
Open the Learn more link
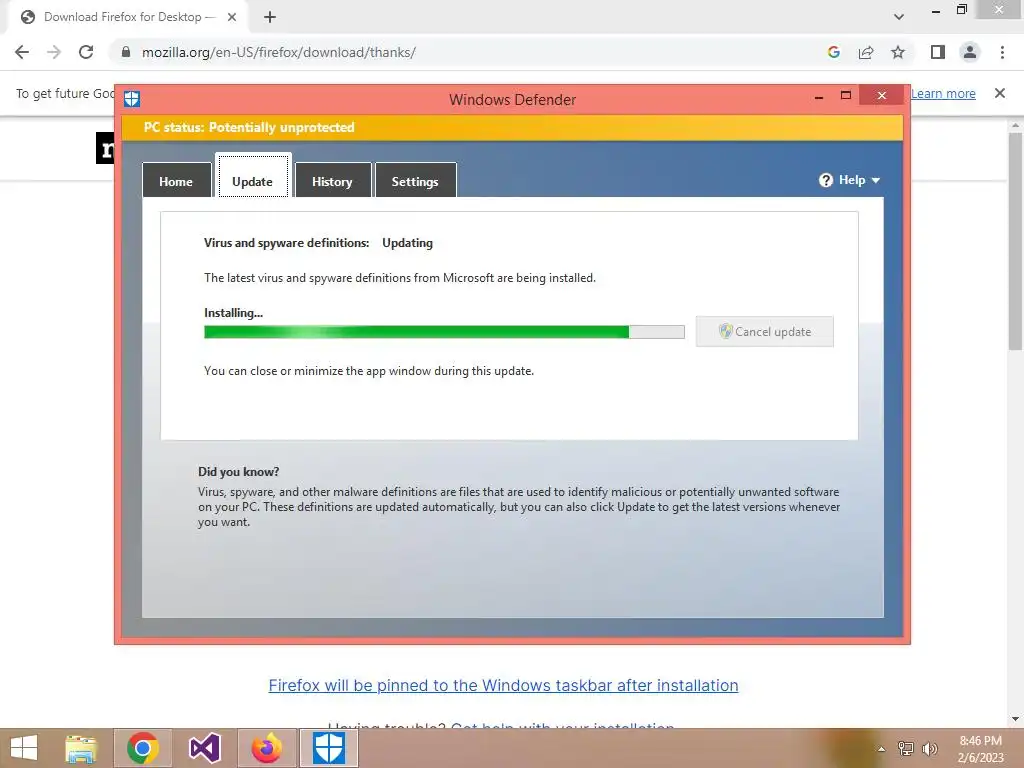point(943,93)
